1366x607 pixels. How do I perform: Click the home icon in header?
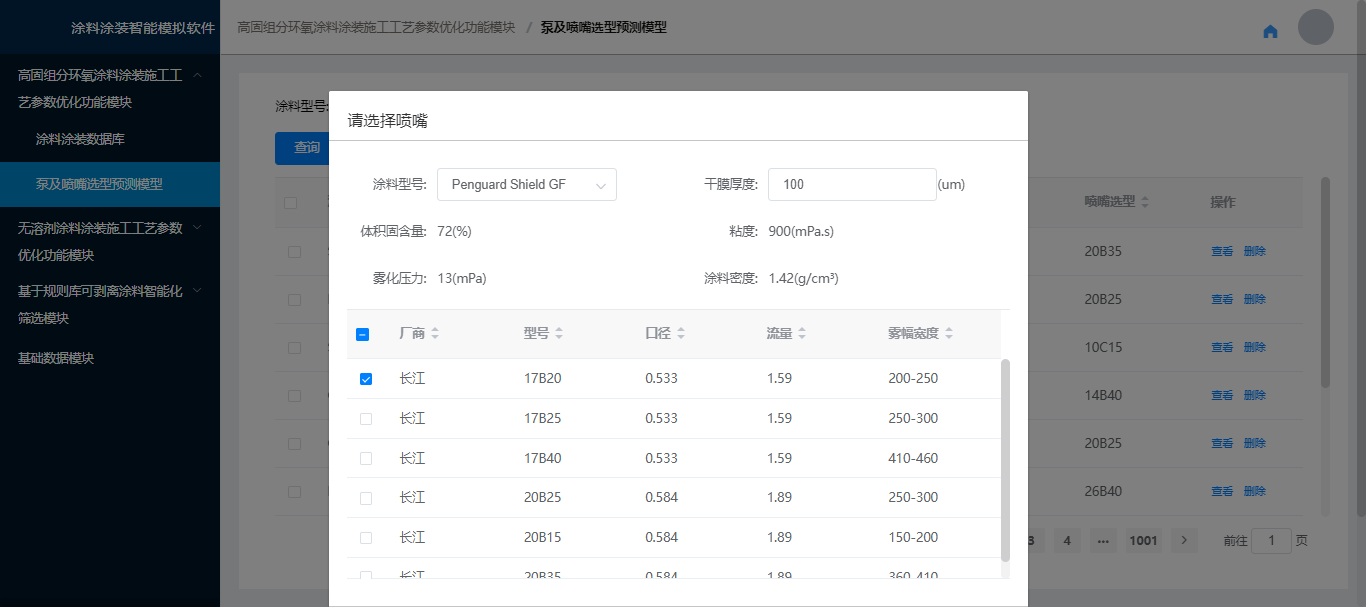[1270, 31]
